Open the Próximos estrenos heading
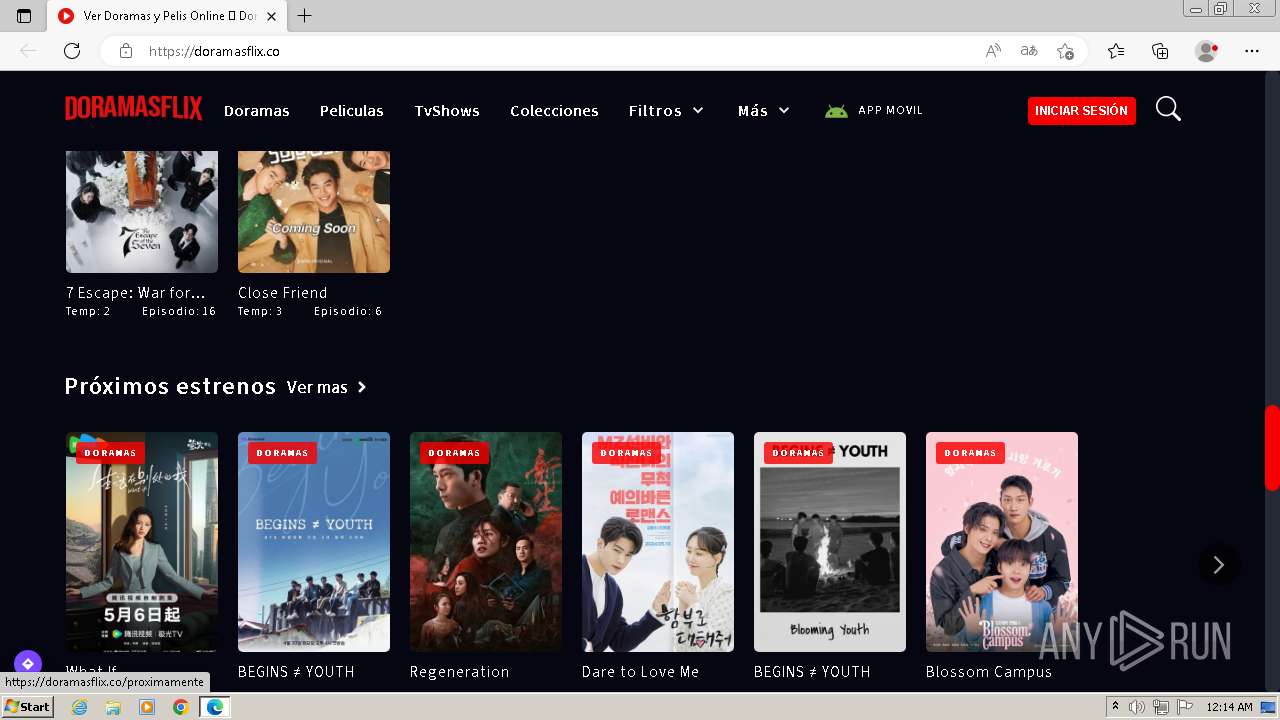Viewport: 1280px width, 720px height. (x=170, y=386)
